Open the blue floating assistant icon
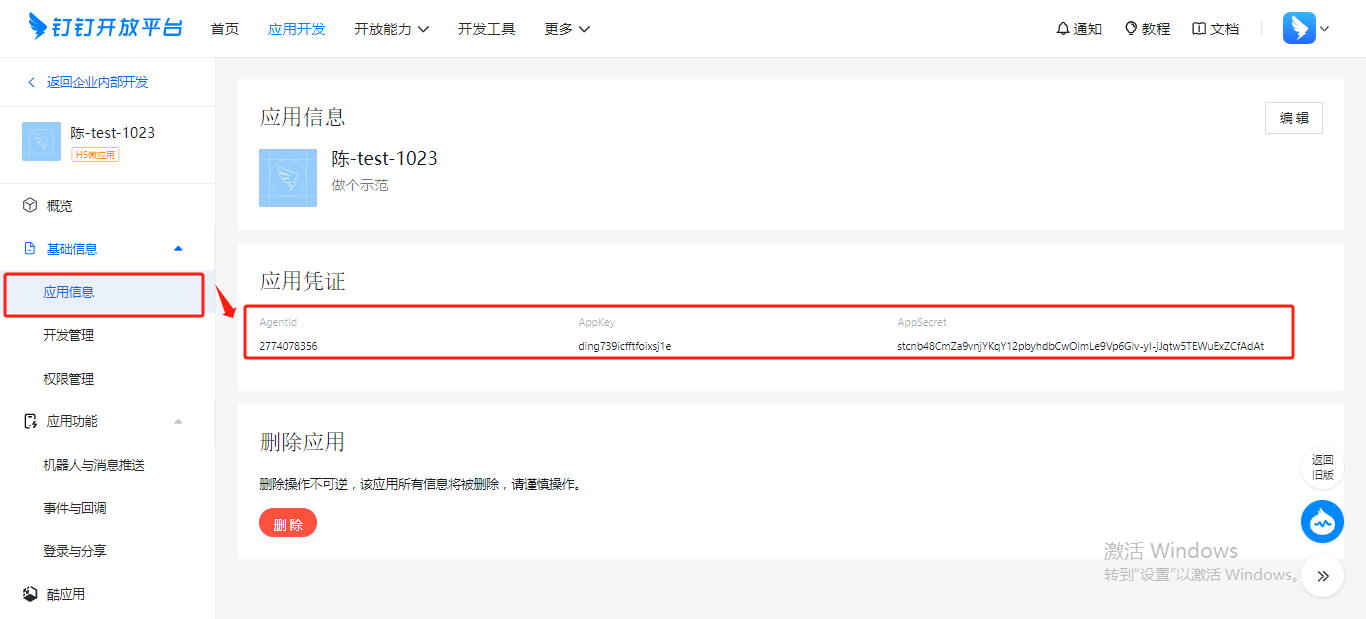Viewport: 1366px width, 619px height. tap(1322, 522)
